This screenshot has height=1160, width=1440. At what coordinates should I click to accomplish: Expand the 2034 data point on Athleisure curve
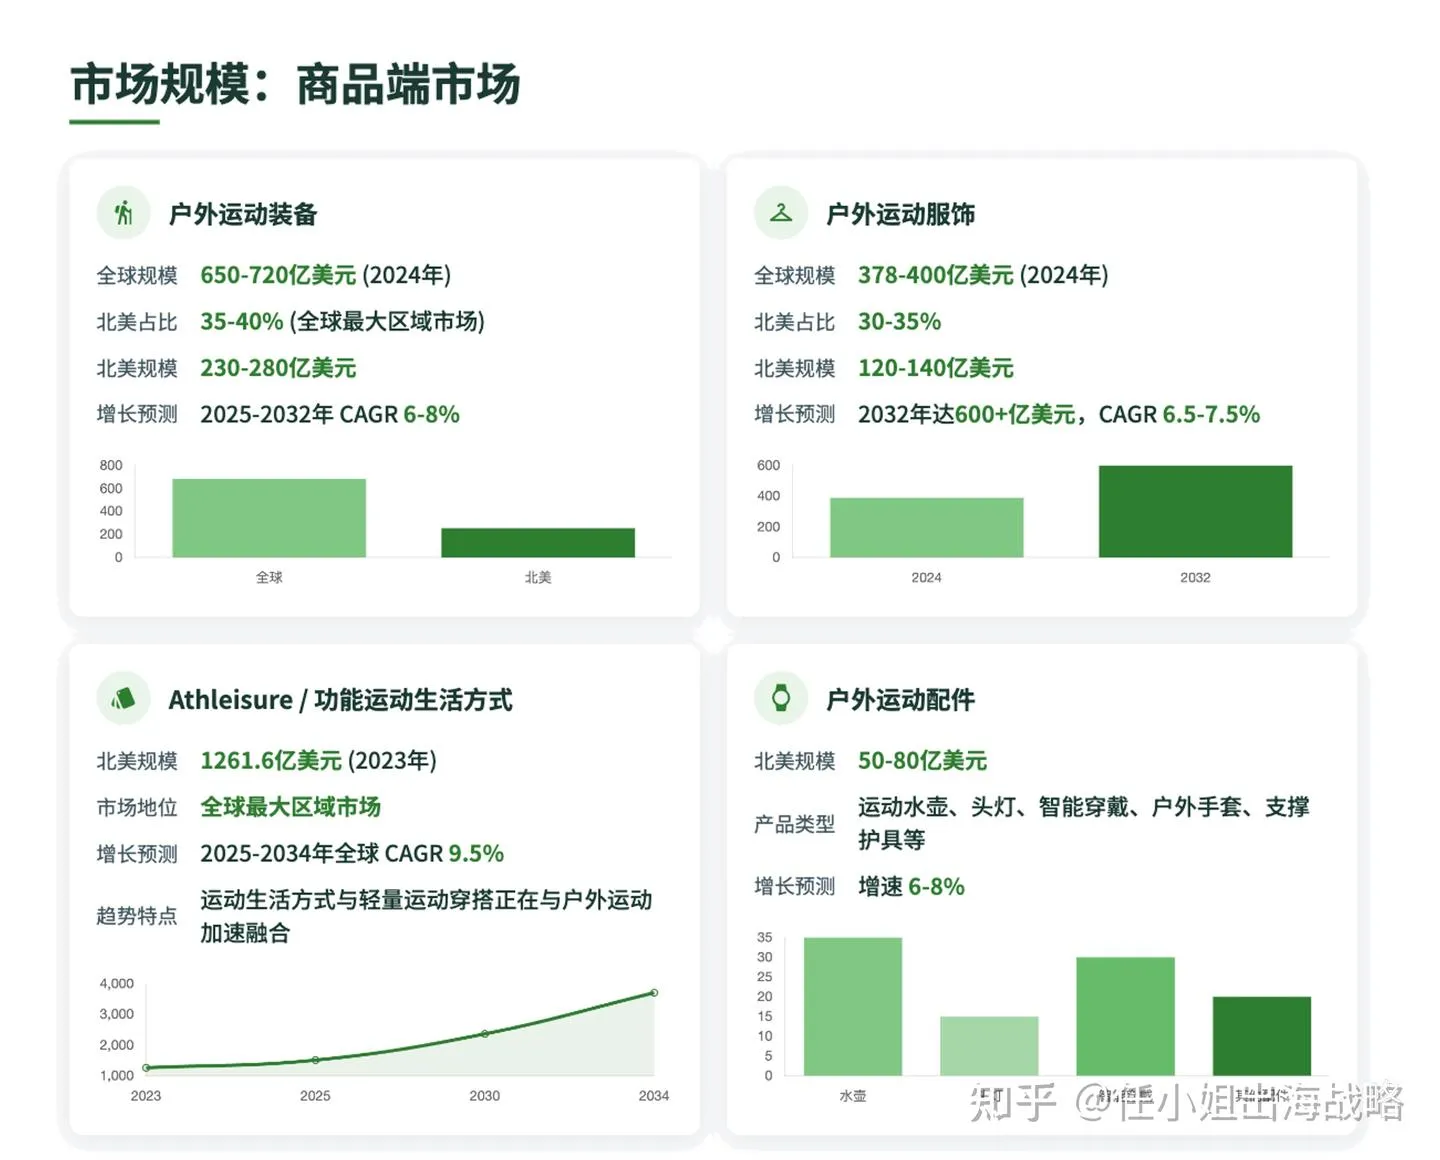tap(654, 993)
